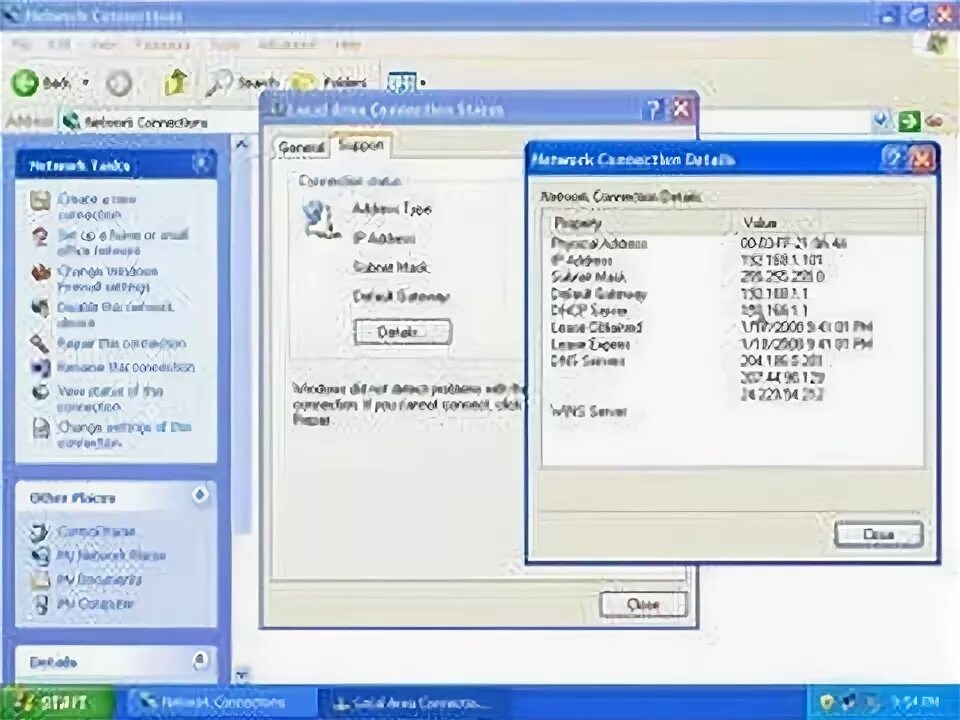Screen dimensions: 960x720
Task: Open the Edit menu
Action: tap(59, 45)
